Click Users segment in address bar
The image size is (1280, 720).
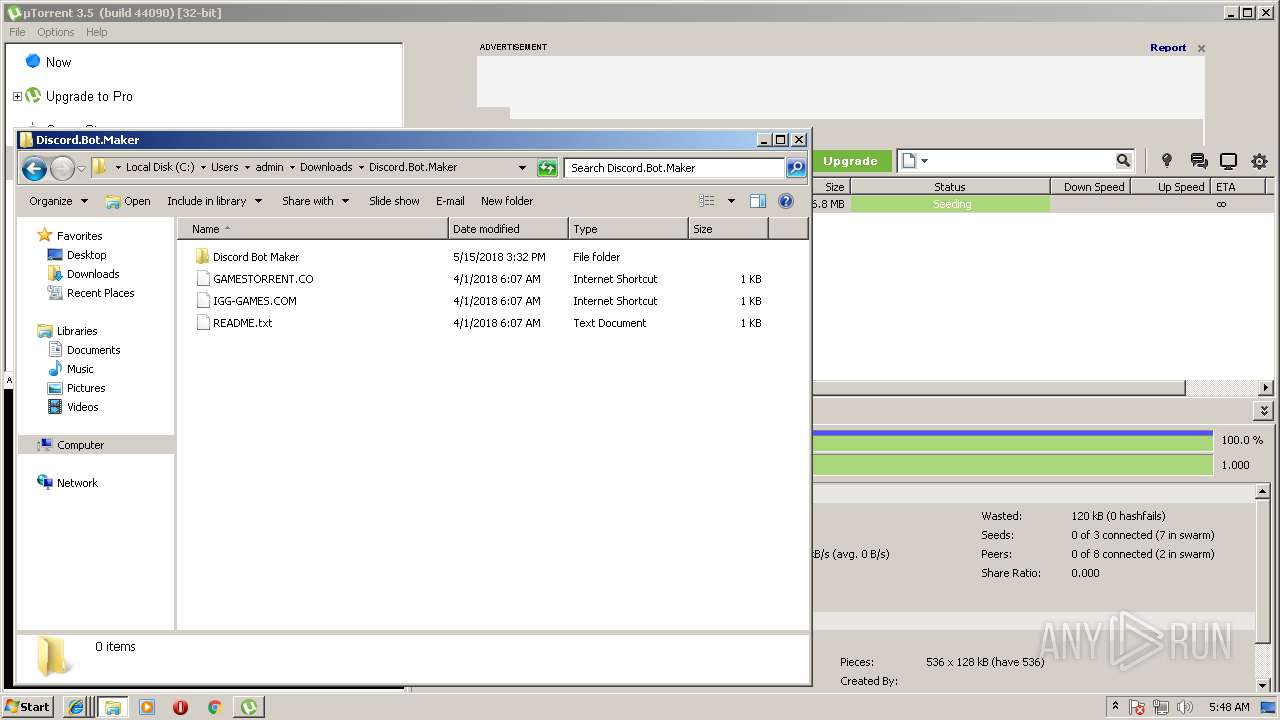[x=224, y=168]
